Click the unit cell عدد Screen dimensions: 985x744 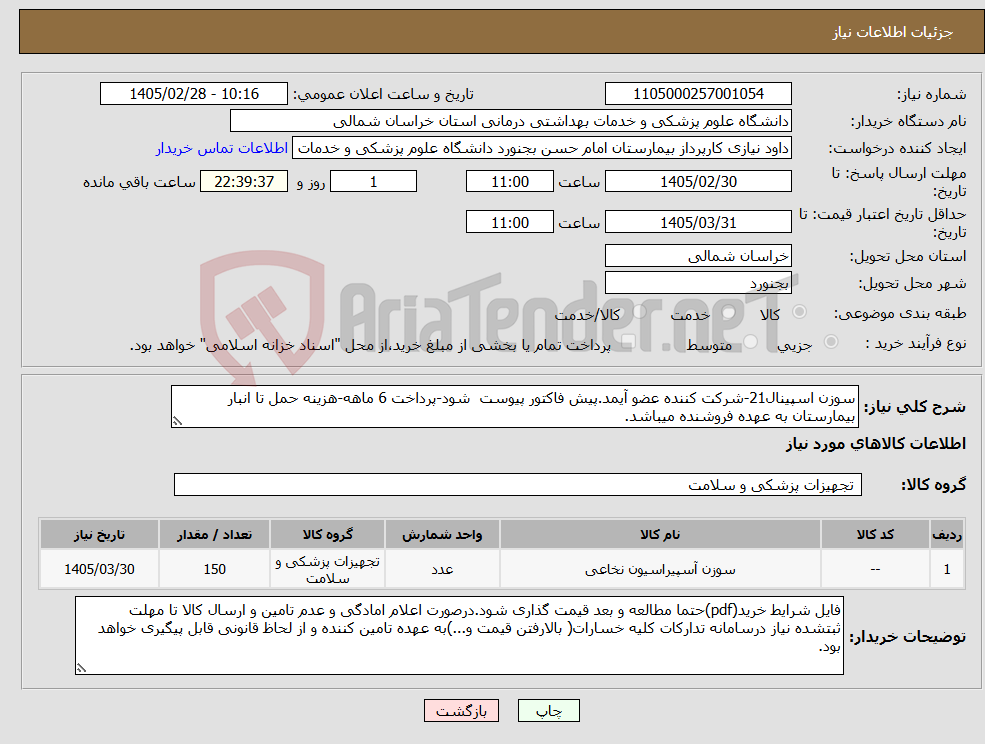(x=442, y=569)
